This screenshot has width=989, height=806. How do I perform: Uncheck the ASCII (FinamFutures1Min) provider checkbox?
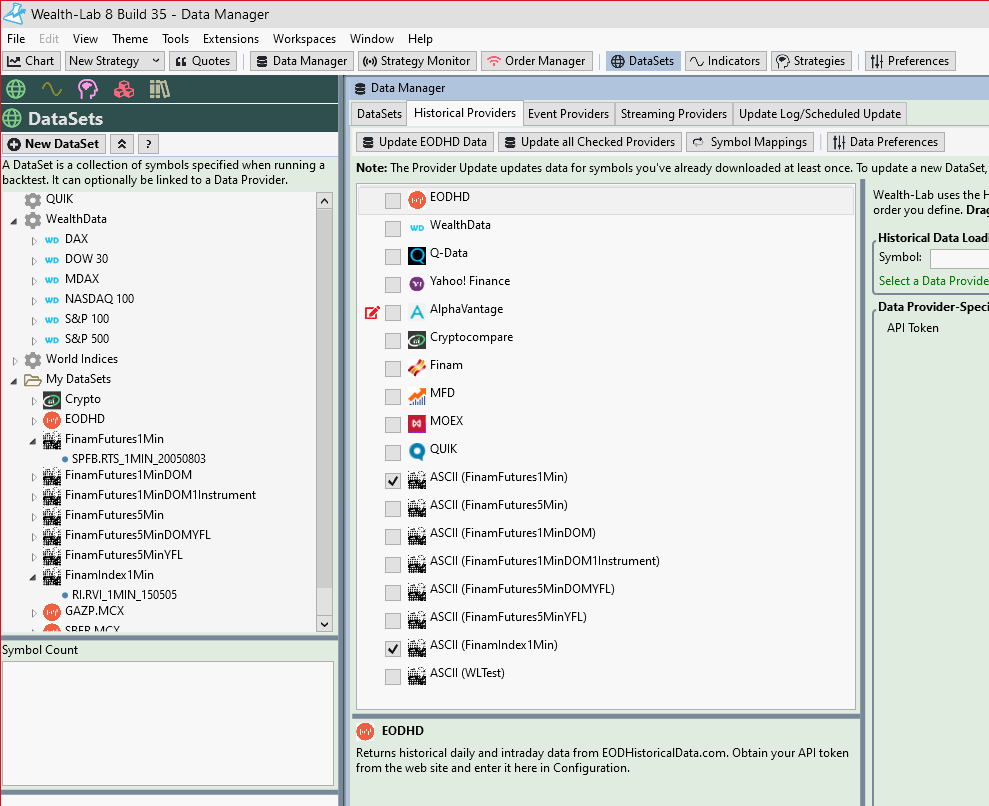coord(393,480)
